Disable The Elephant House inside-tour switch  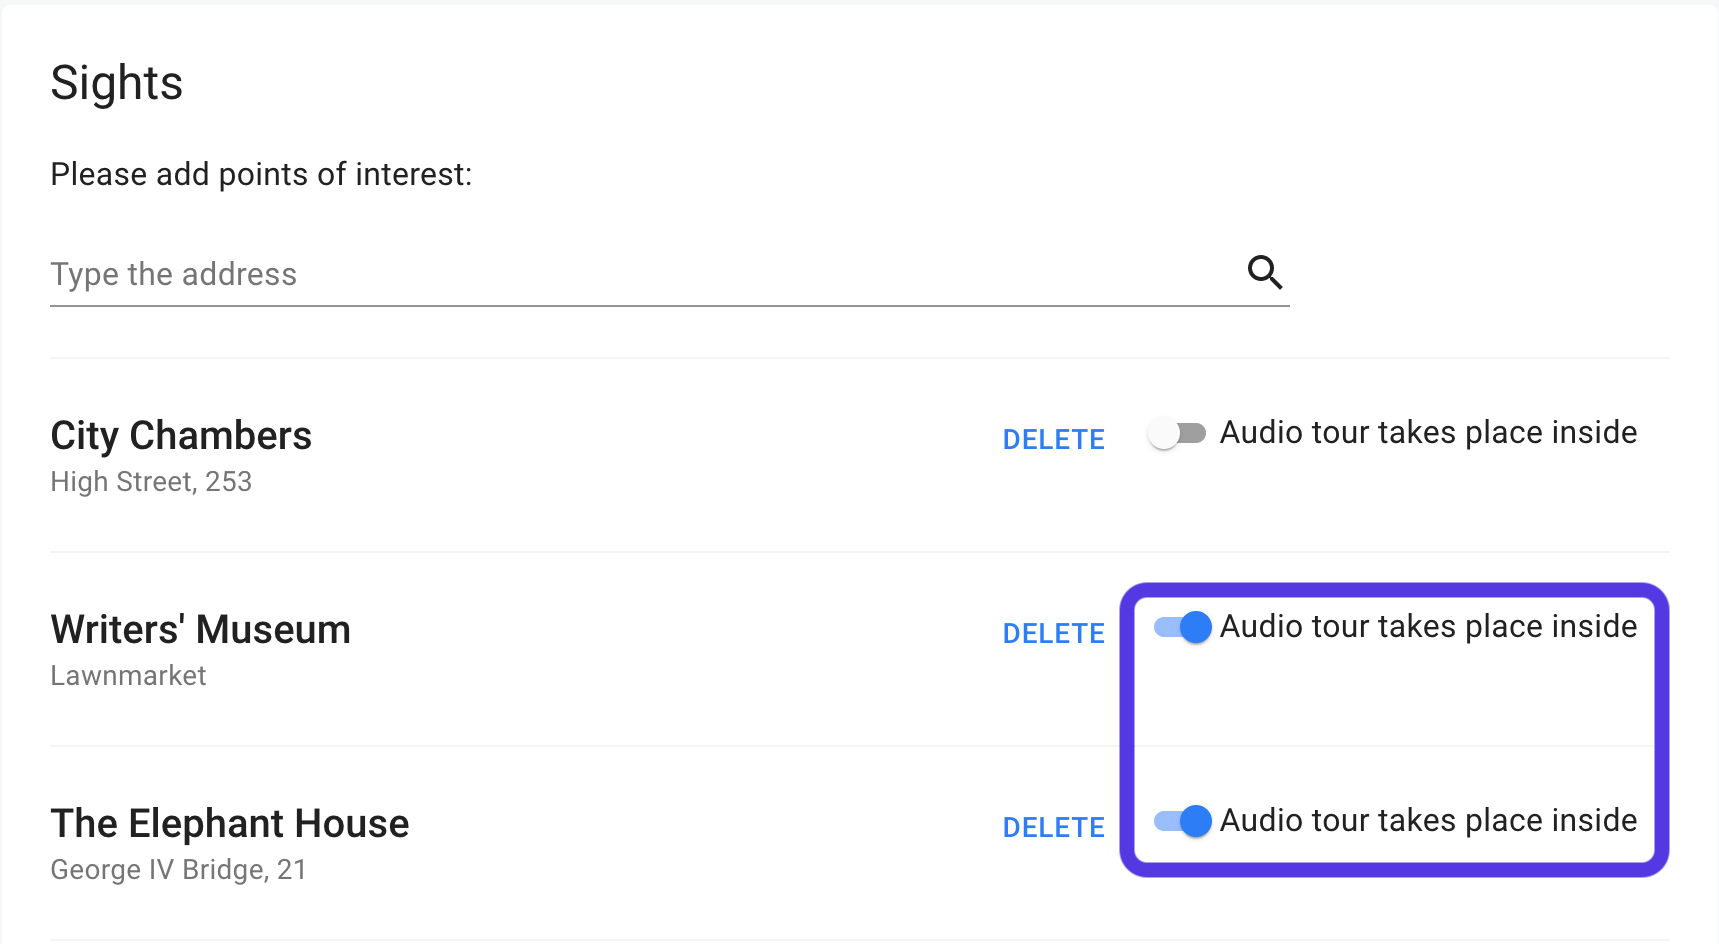click(x=1182, y=821)
